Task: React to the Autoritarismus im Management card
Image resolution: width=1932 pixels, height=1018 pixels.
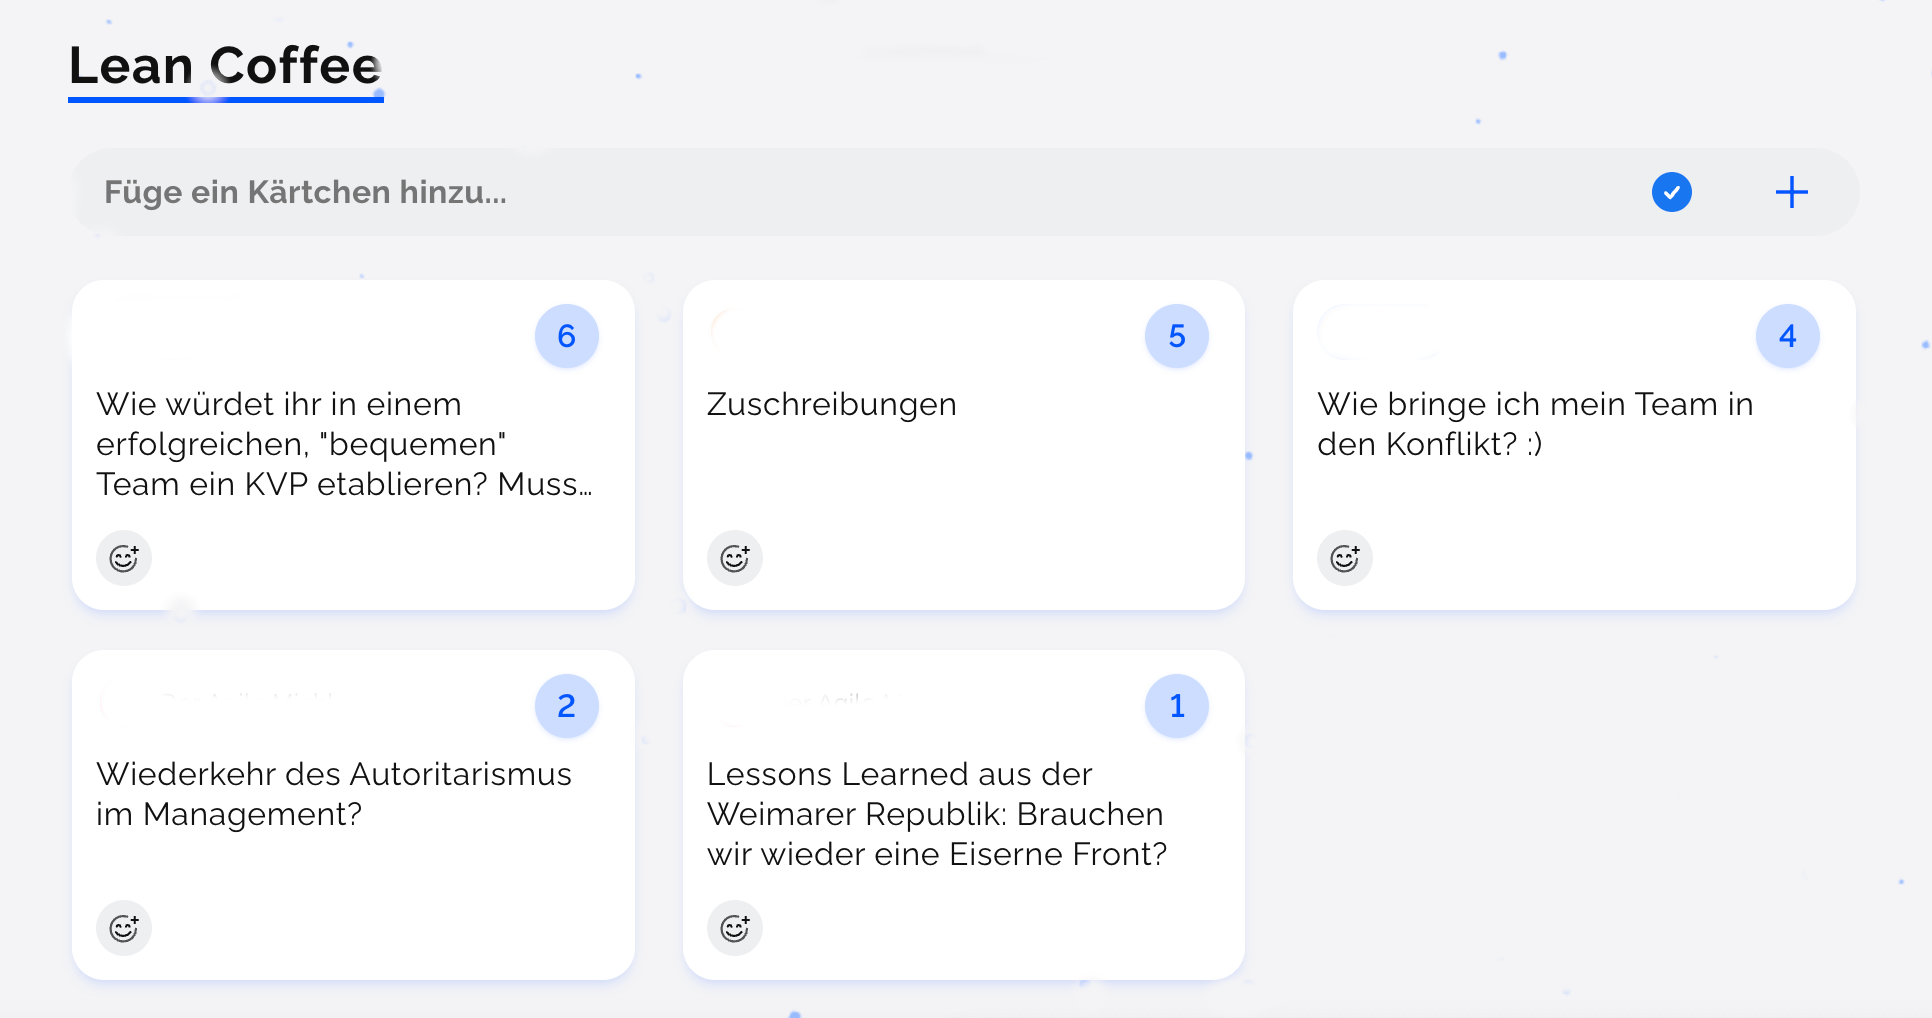Action: [124, 928]
